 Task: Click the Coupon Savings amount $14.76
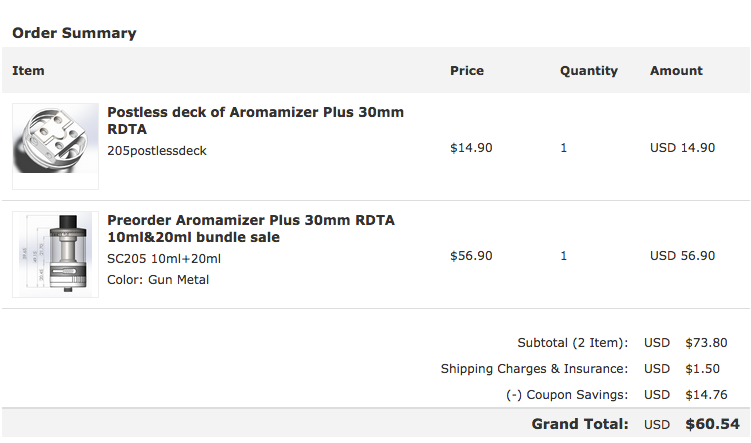[x=704, y=395]
